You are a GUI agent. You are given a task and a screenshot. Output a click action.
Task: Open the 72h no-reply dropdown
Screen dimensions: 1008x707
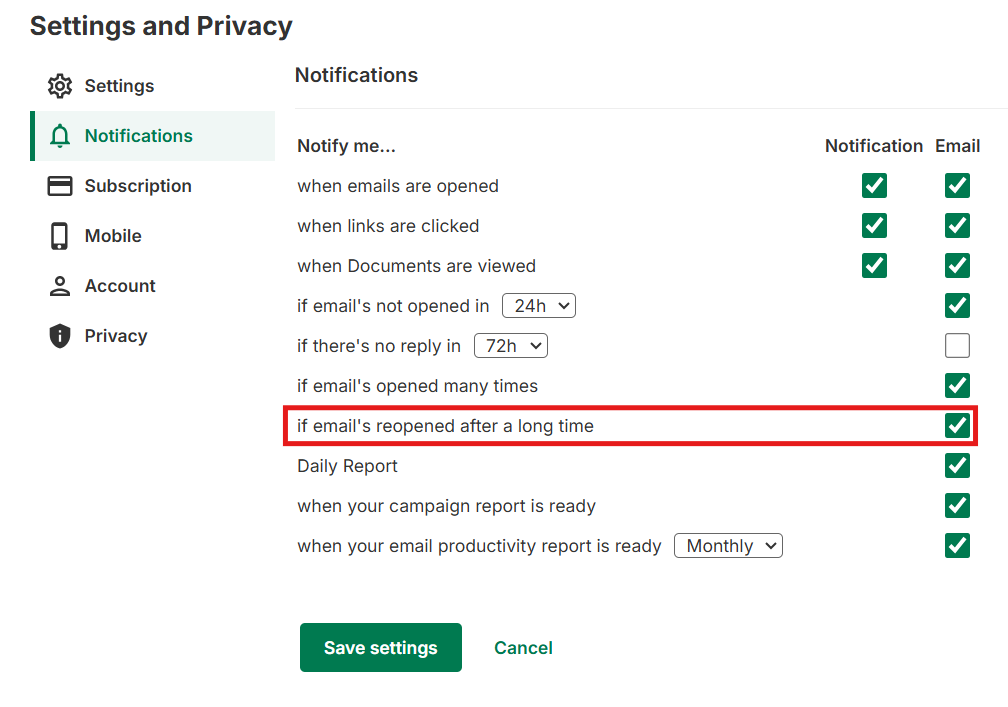[510, 346]
